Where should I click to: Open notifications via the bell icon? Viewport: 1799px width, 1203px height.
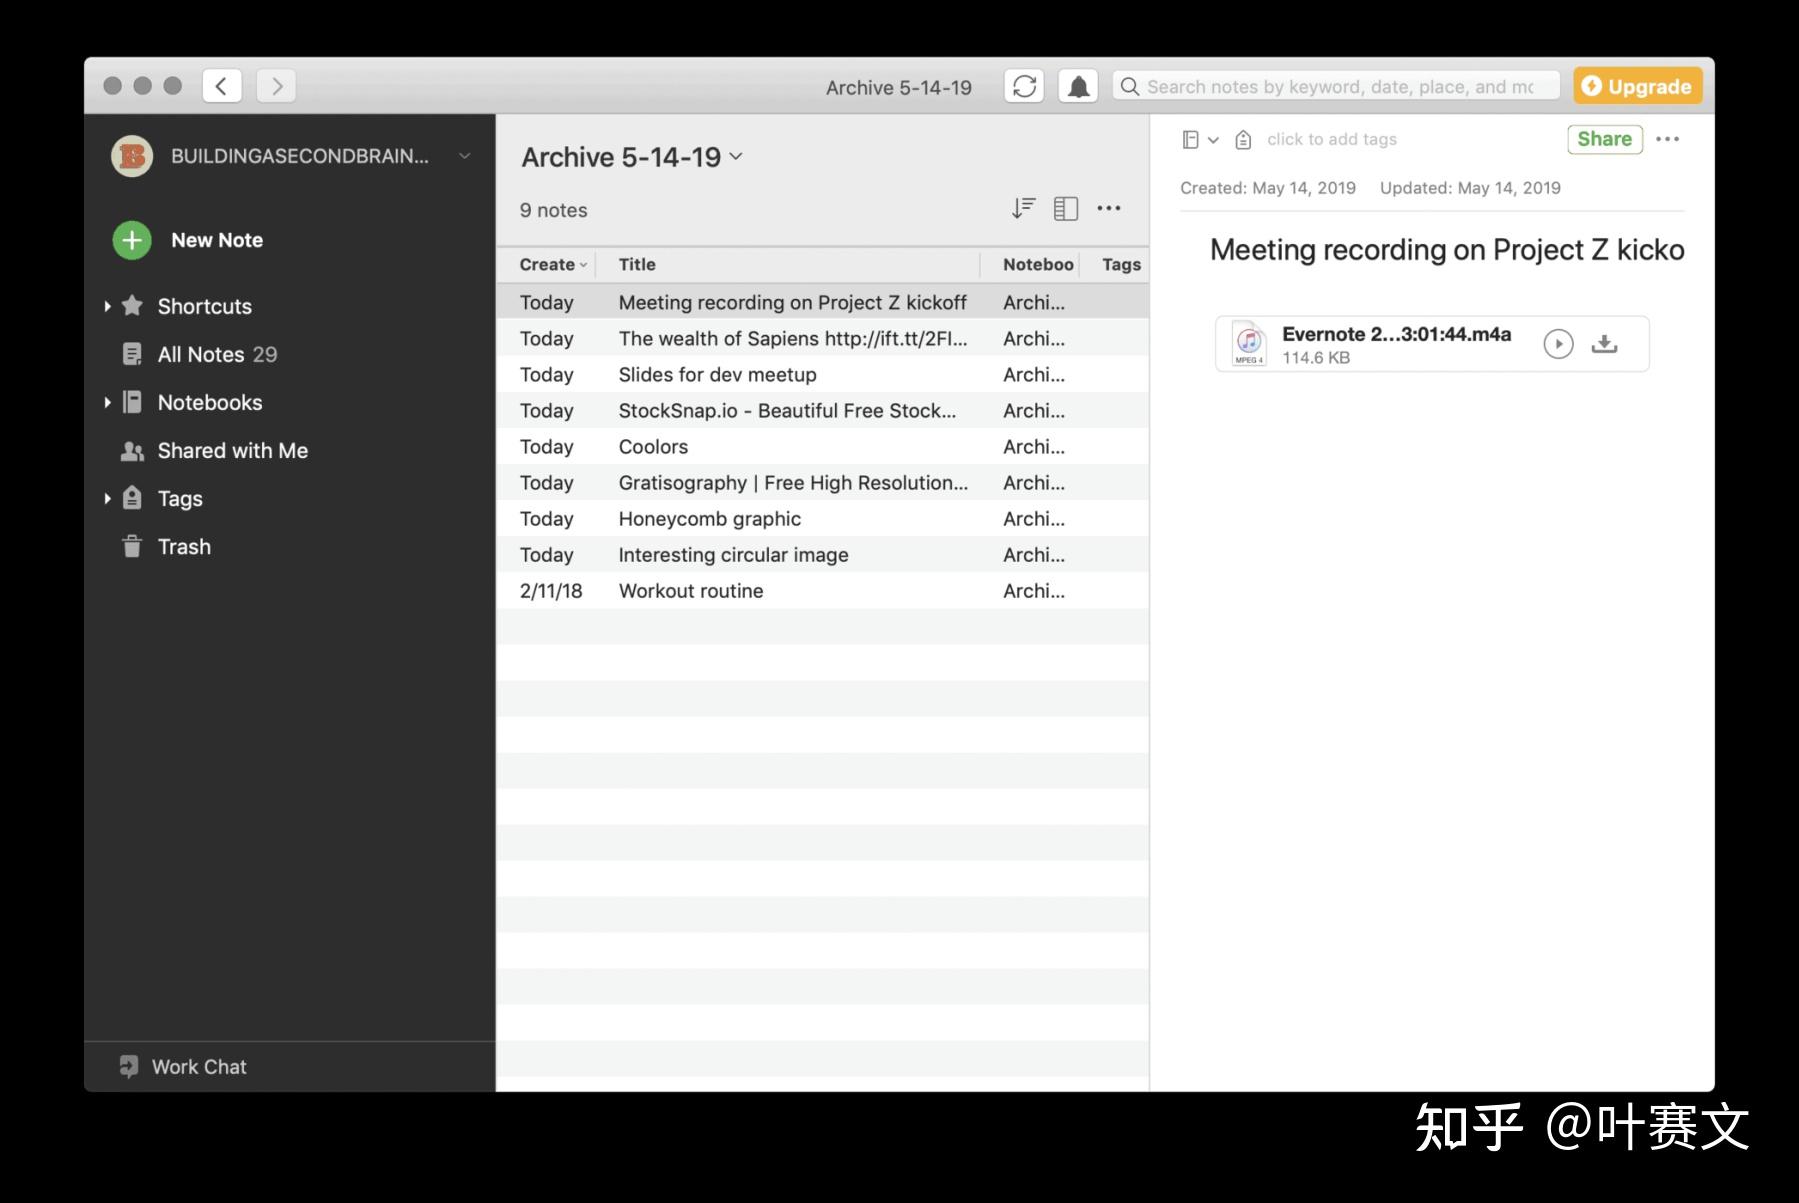[x=1078, y=85]
